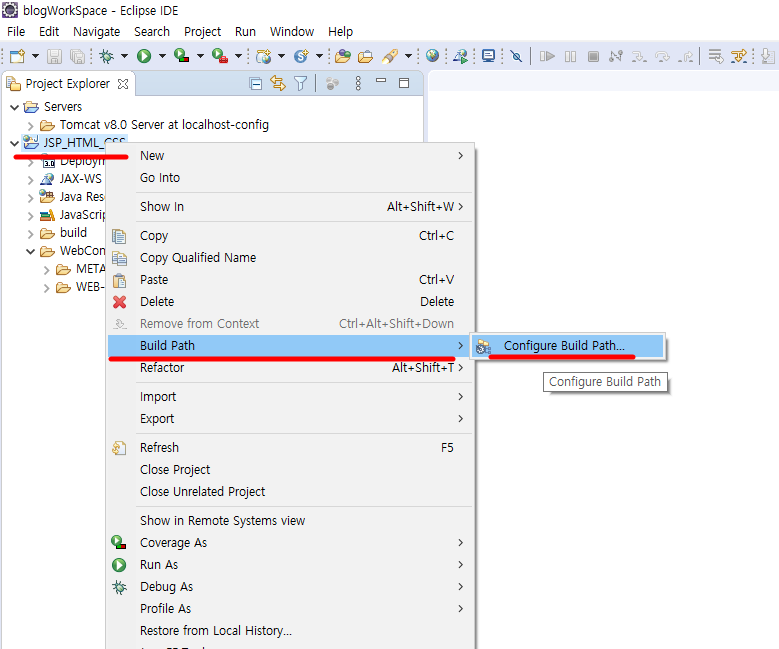
Task: Open the Window menu
Action: pyautogui.click(x=292, y=32)
